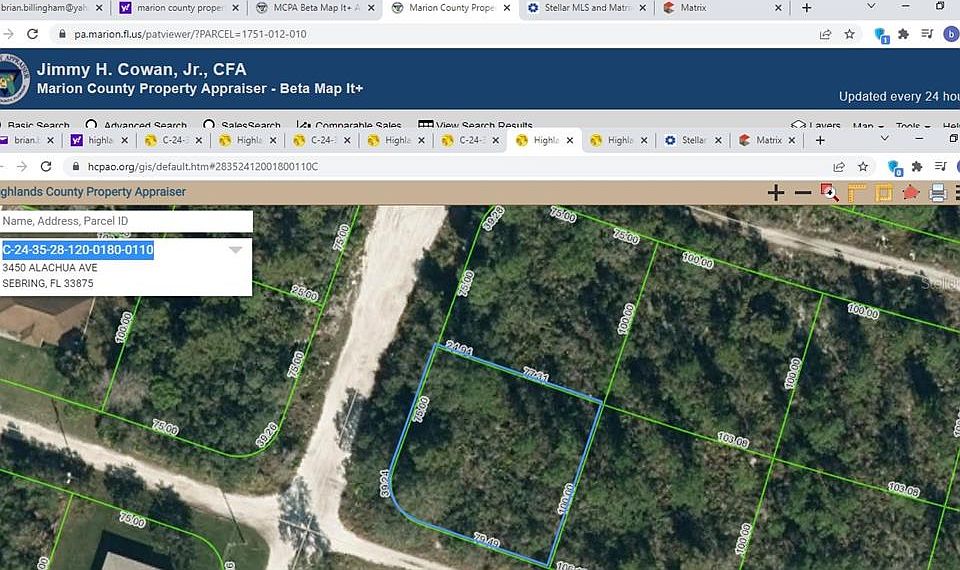The image size is (960, 570).
Task: Open new tab in hcpao.org window
Action: point(820,140)
